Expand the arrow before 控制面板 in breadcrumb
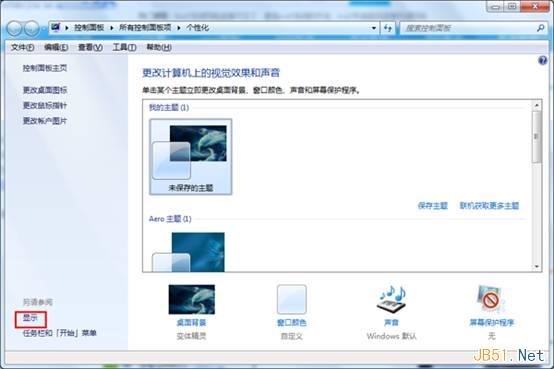 pos(67,28)
